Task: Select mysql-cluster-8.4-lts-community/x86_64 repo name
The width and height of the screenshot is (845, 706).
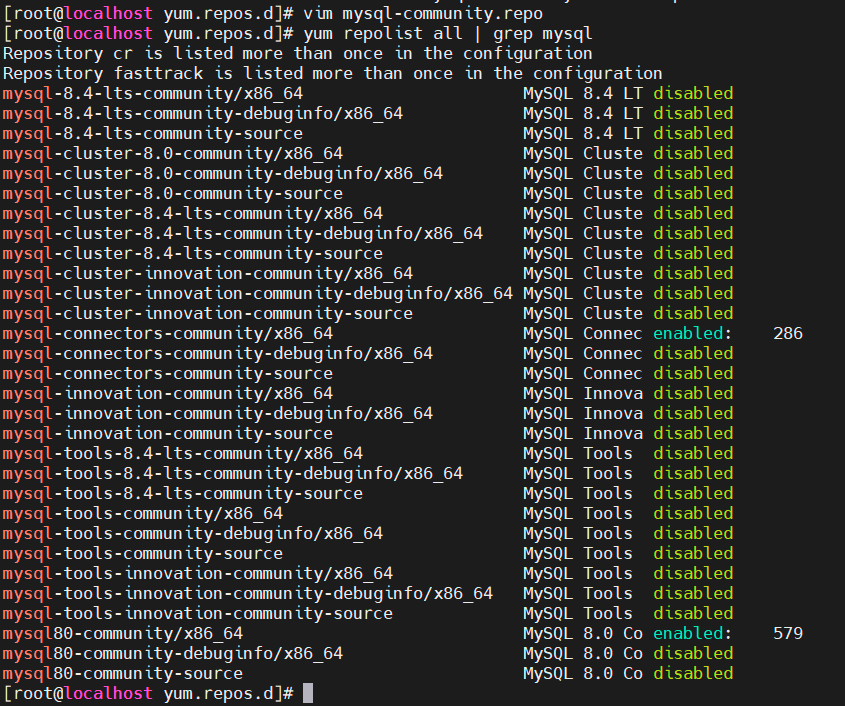Action: pos(193,213)
